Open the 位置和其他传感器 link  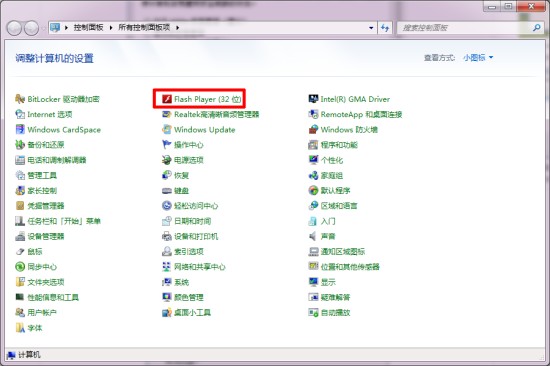[x=350, y=267]
